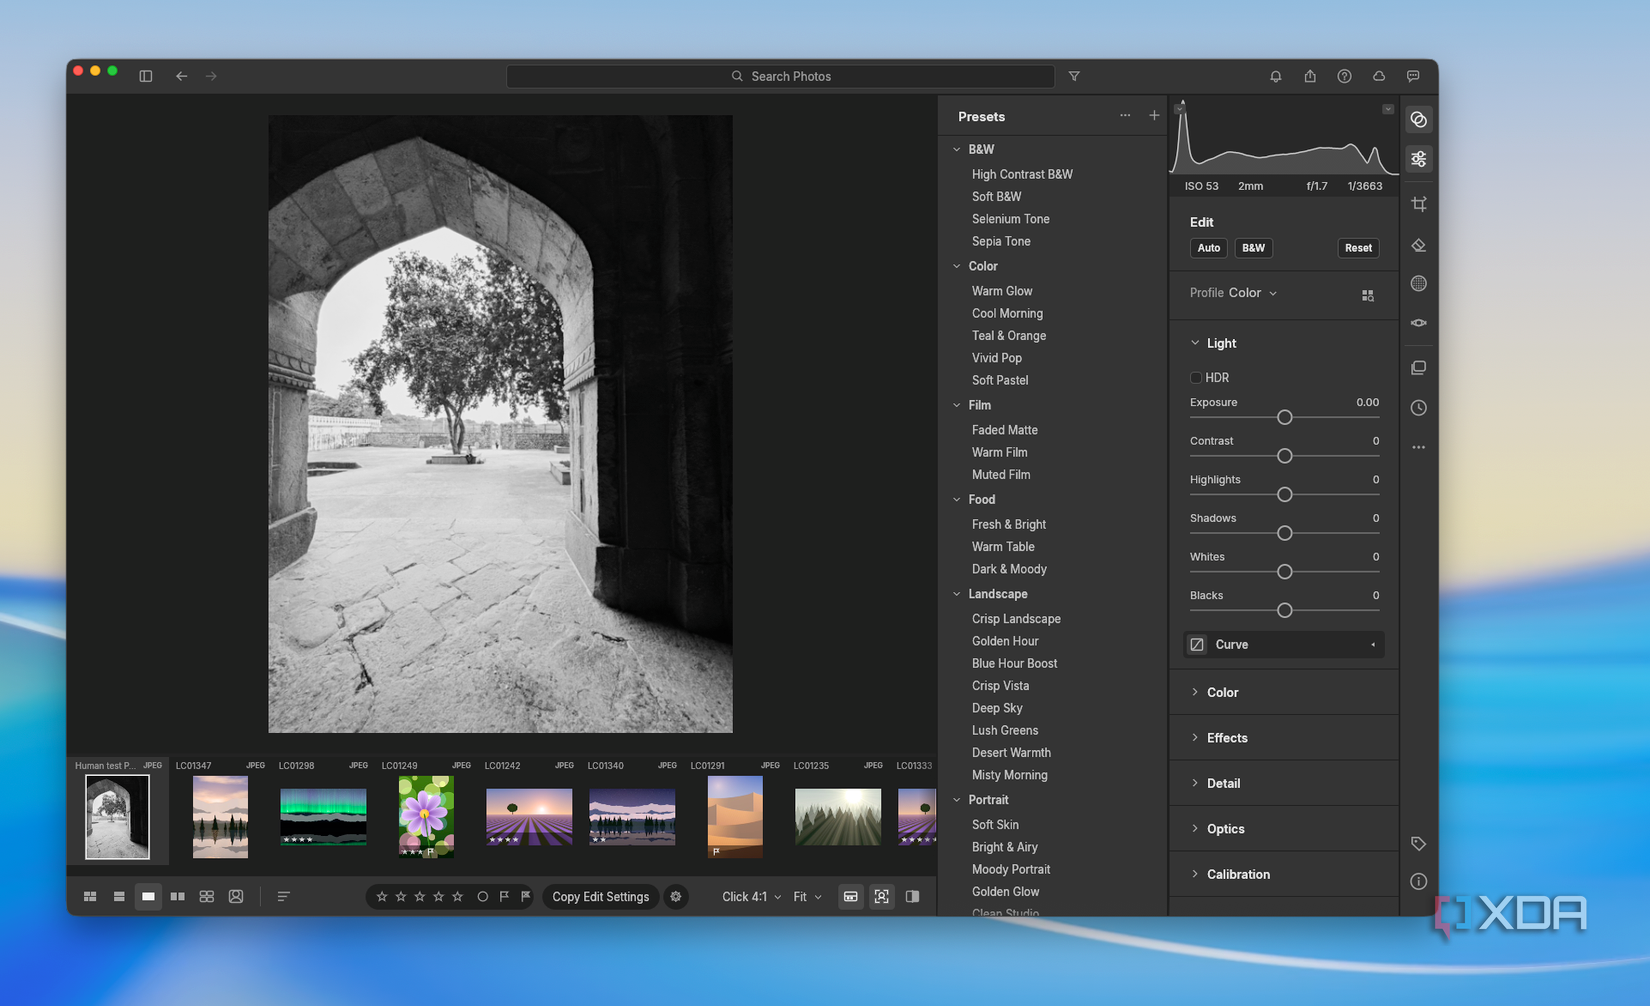Click the Shadows slider handle
The height and width of the screenshot is (1006, 1650).
tap(1284, 533)
